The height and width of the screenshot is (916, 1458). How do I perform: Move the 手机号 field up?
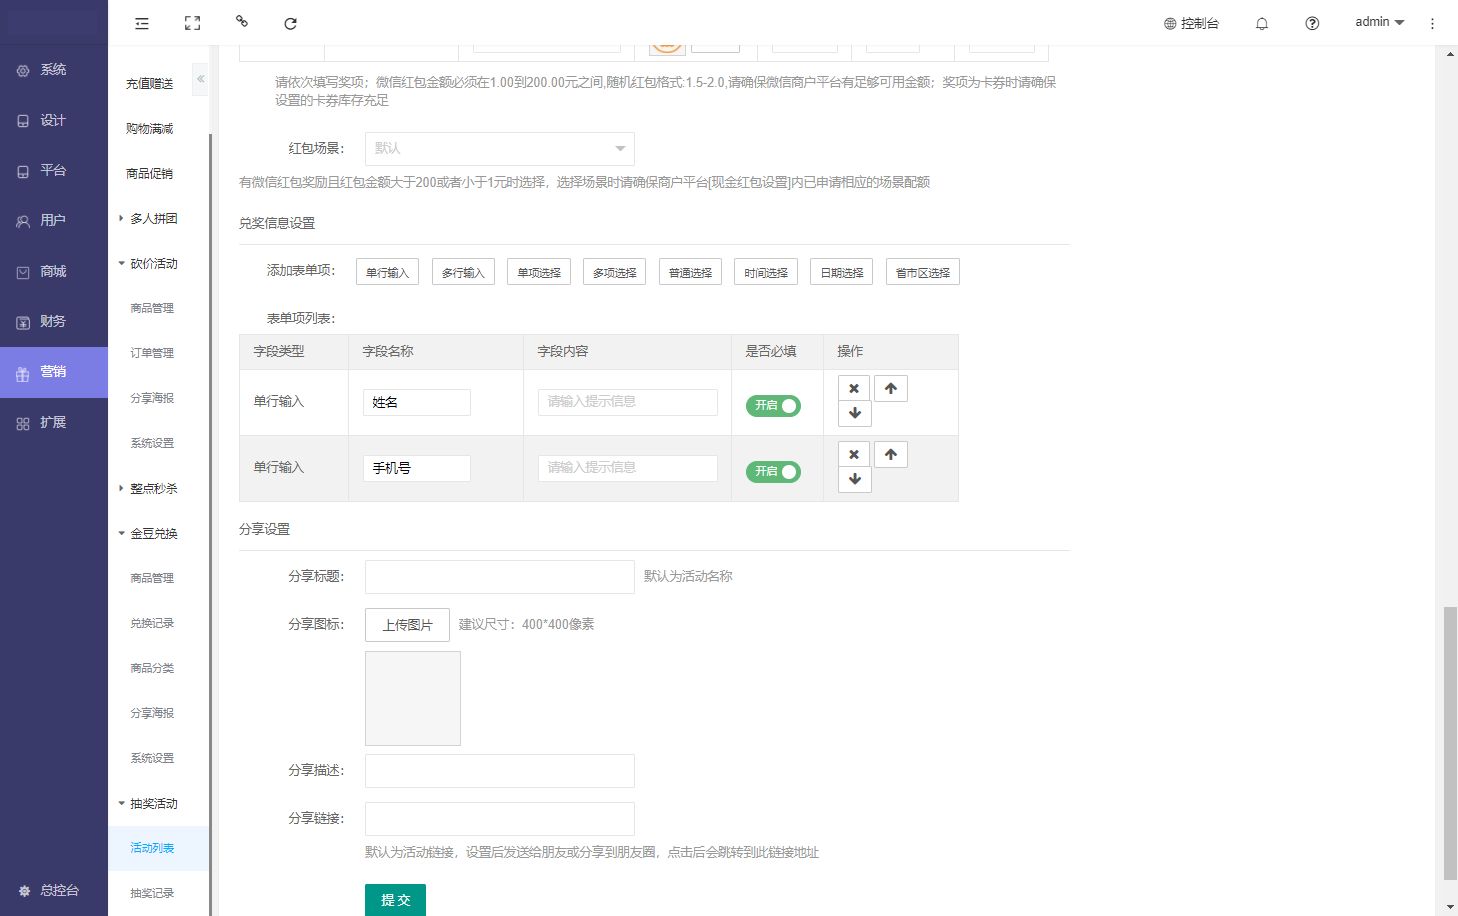[890, 454]
